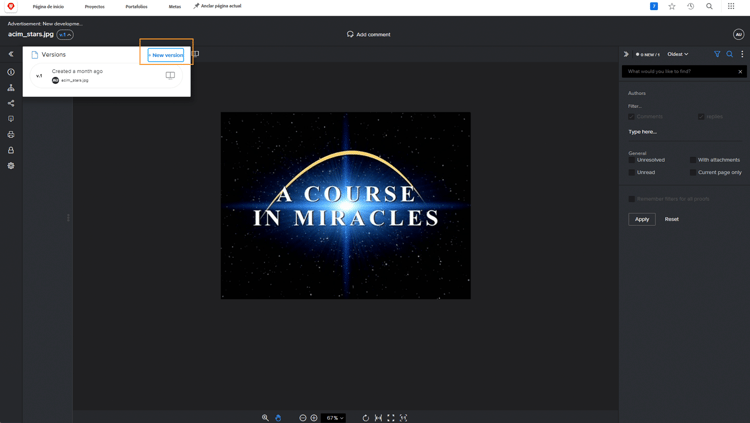The width and height of the screenshot is (750, 423).
Task: Select the zoom magnifier tool
Action: [265, 418]
